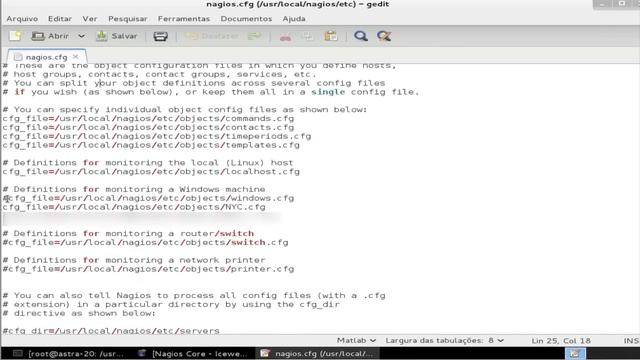Click the comment about the local (Linux) host

tap(148, 163)
